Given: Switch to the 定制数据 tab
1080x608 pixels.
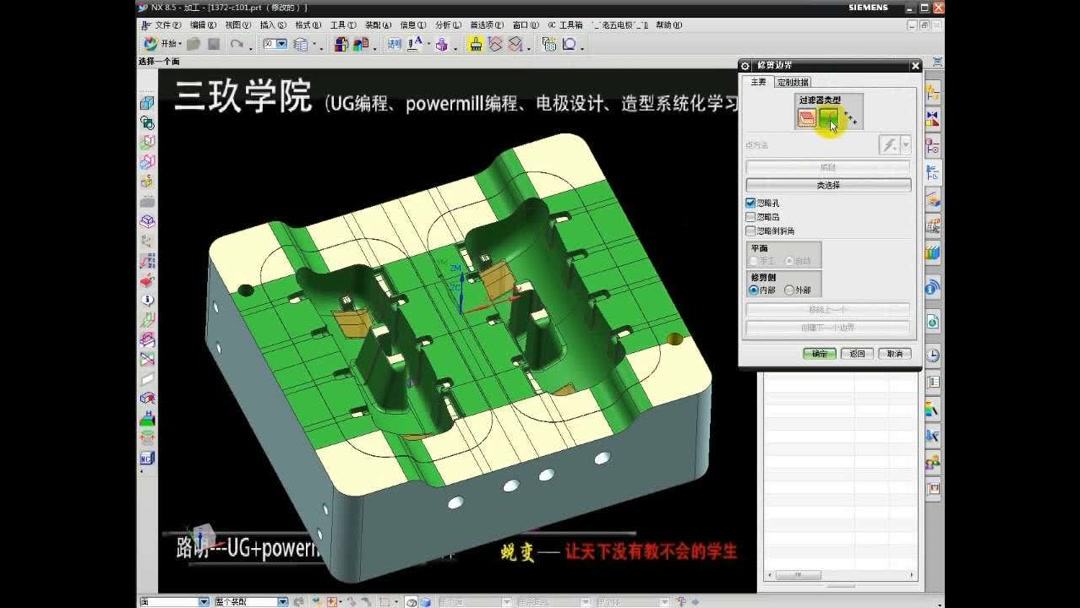Looking at the screenshot, I should [x=793, y=83].
